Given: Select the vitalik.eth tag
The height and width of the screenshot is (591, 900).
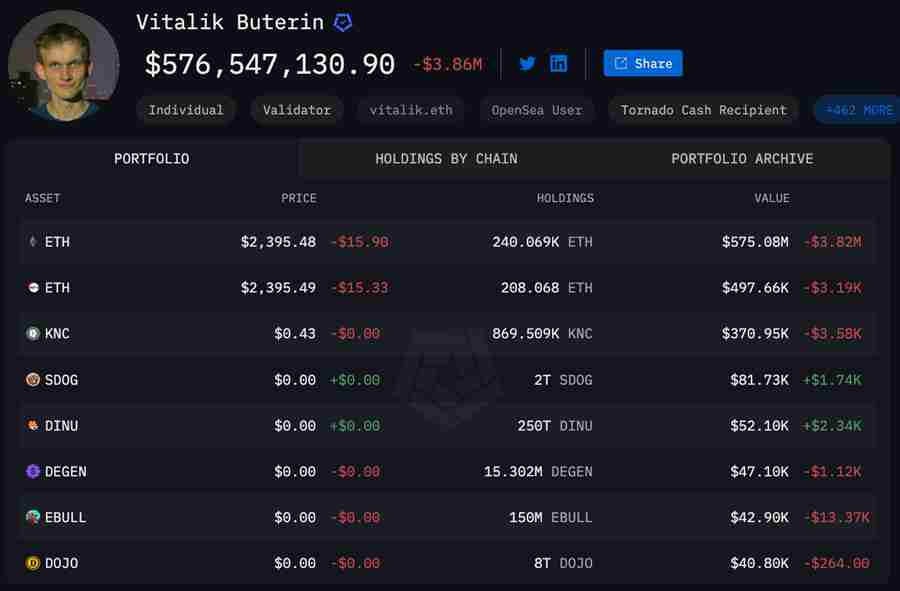Looking at the screenshot, I should click(x=411, y=110).
